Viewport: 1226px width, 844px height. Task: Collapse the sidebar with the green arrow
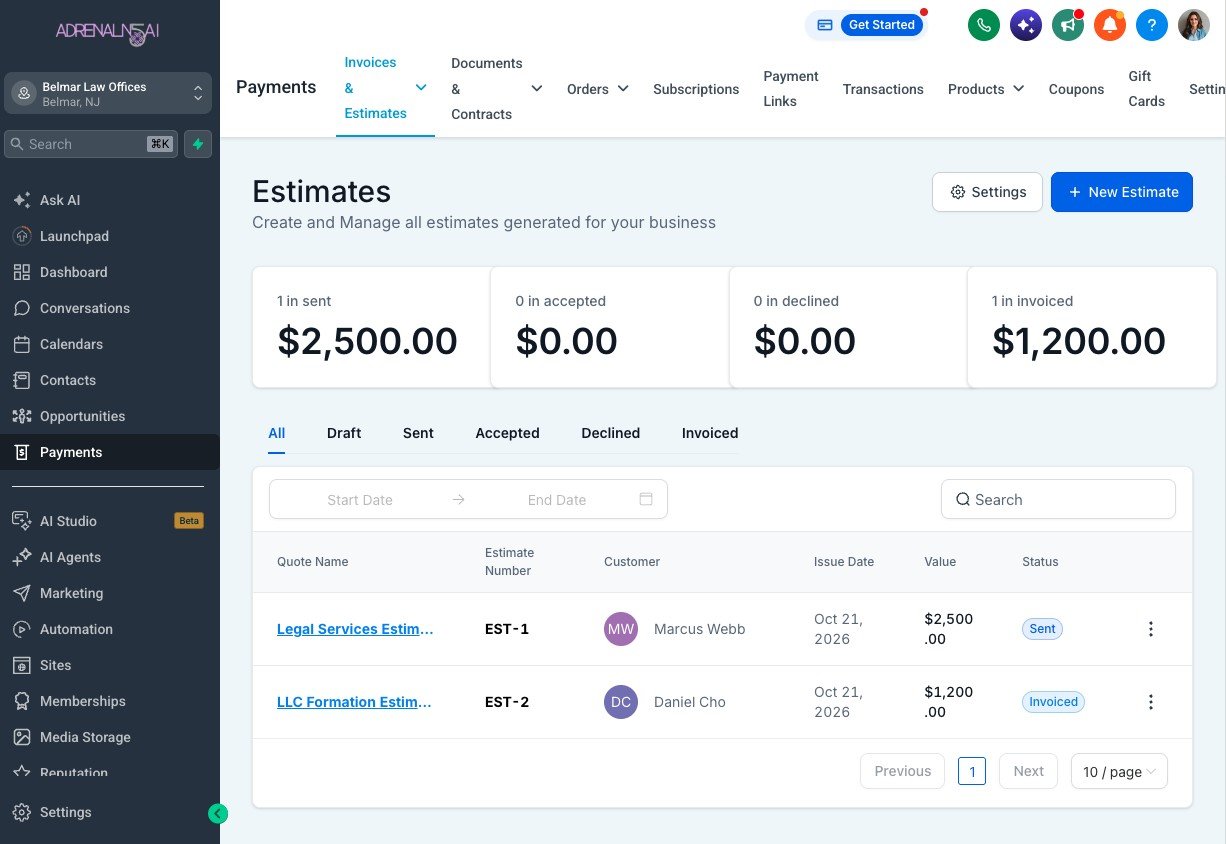point(218,814)
